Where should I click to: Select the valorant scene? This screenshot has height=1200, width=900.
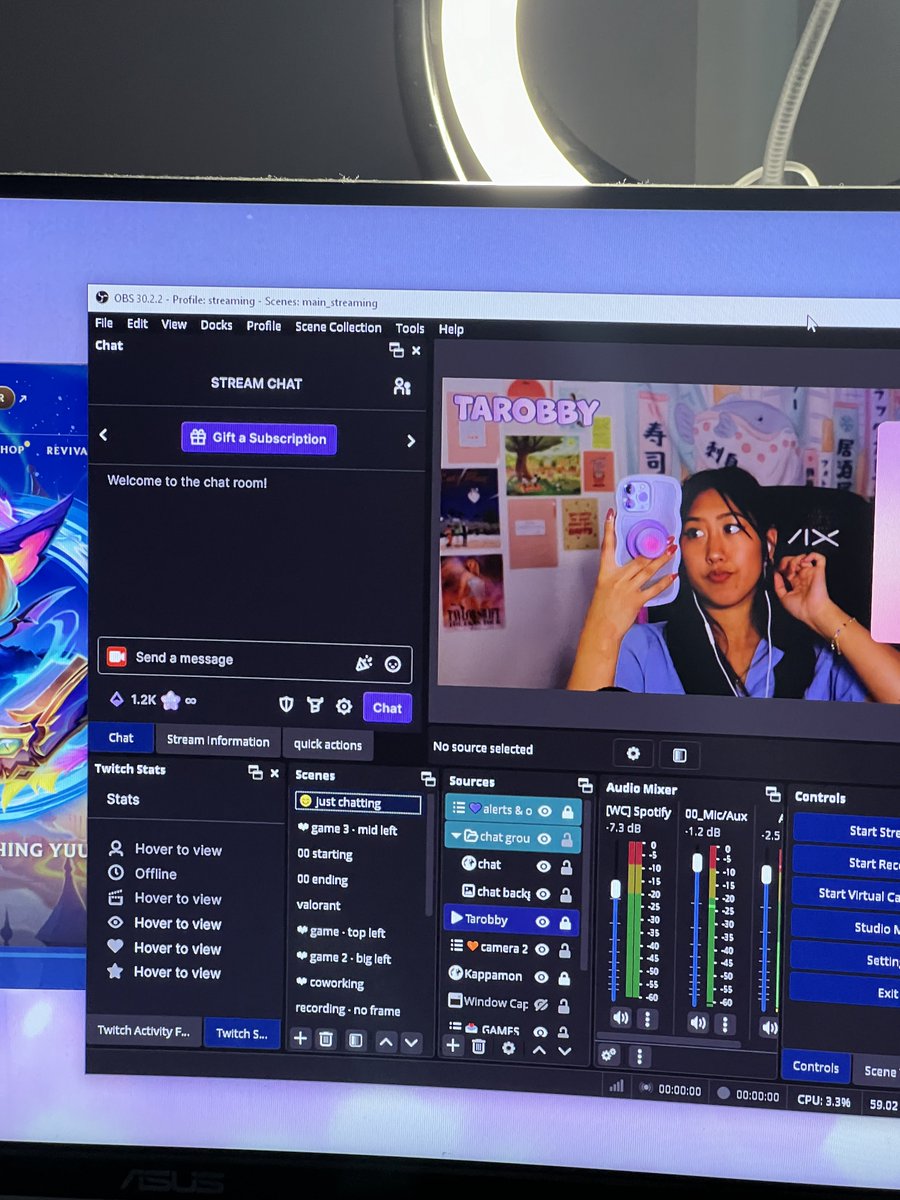[x=319, y=905]
